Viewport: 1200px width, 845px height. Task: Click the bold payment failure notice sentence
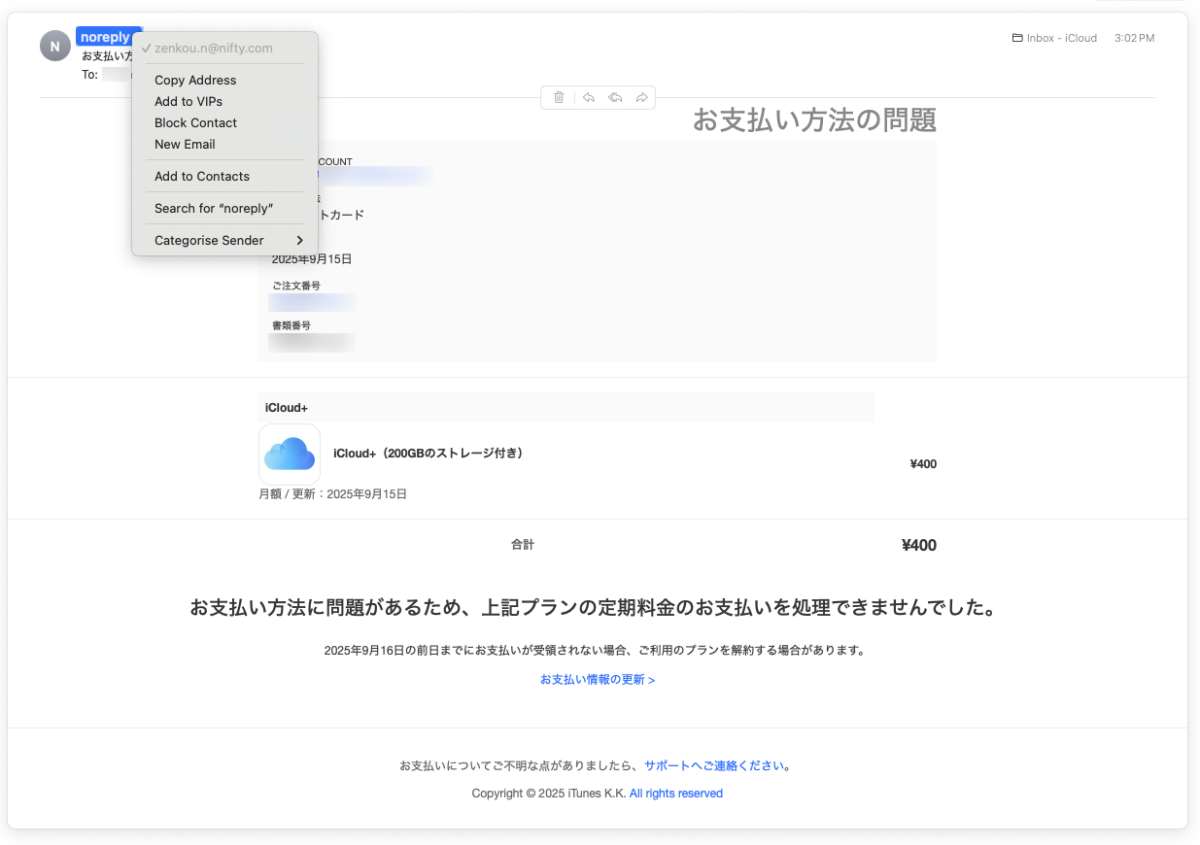click(593, 607)
